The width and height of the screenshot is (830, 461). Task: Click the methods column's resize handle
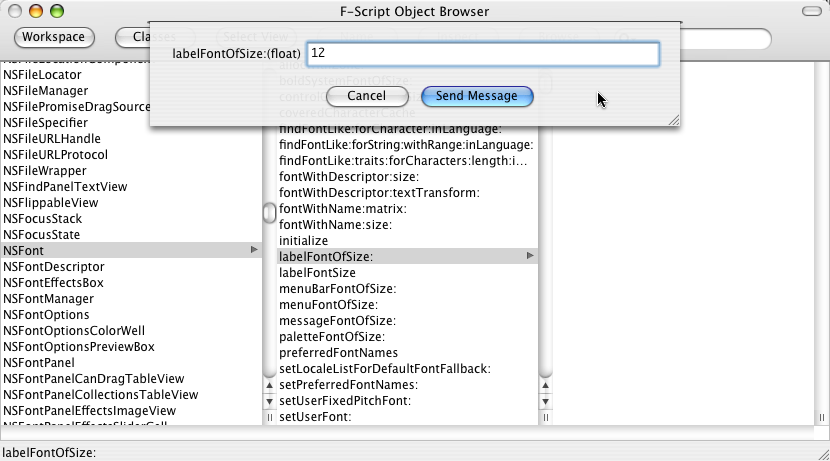tap(545, 416)
